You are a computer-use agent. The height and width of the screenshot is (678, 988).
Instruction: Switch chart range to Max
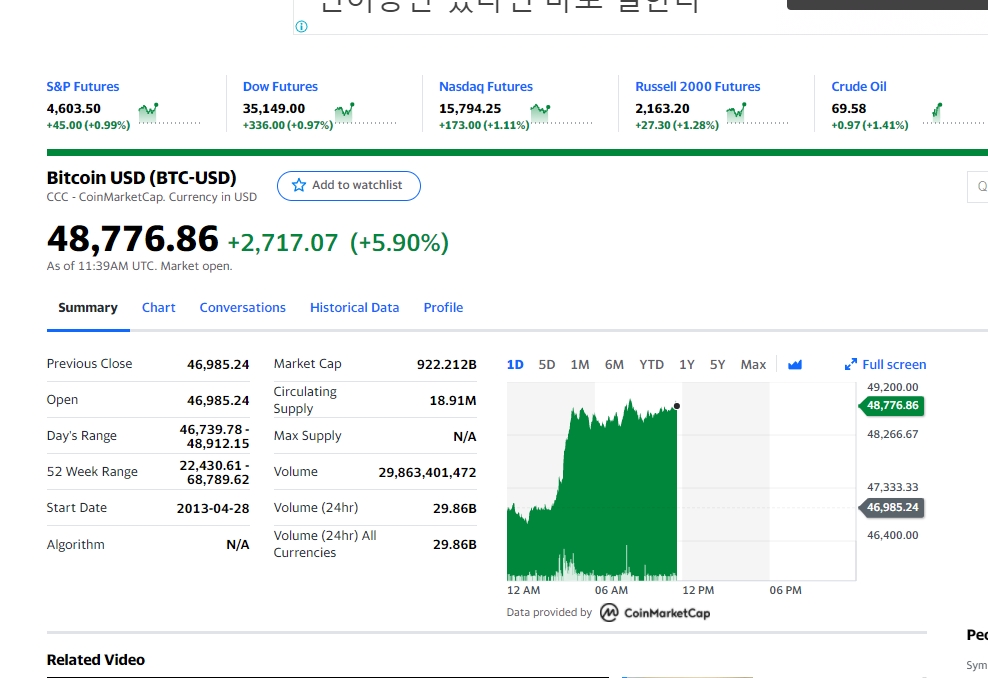coord(753,364)
